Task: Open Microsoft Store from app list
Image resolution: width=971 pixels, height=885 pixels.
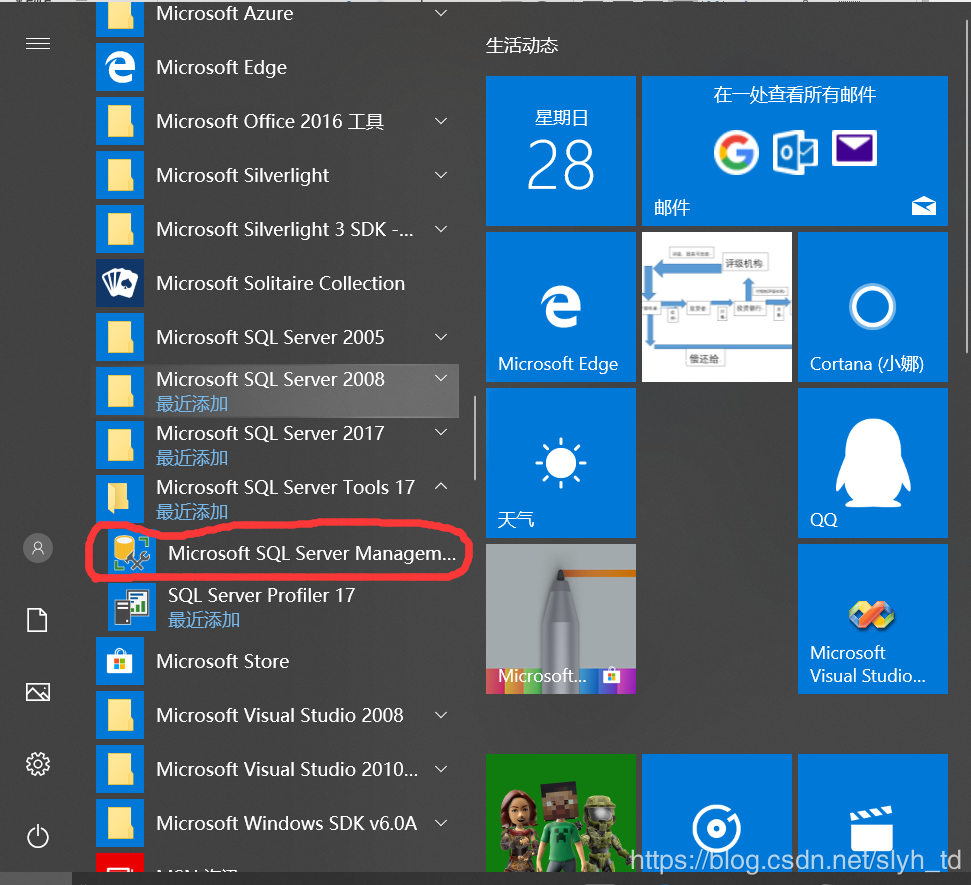Action: pyautogui.click(x=222, y=661)
